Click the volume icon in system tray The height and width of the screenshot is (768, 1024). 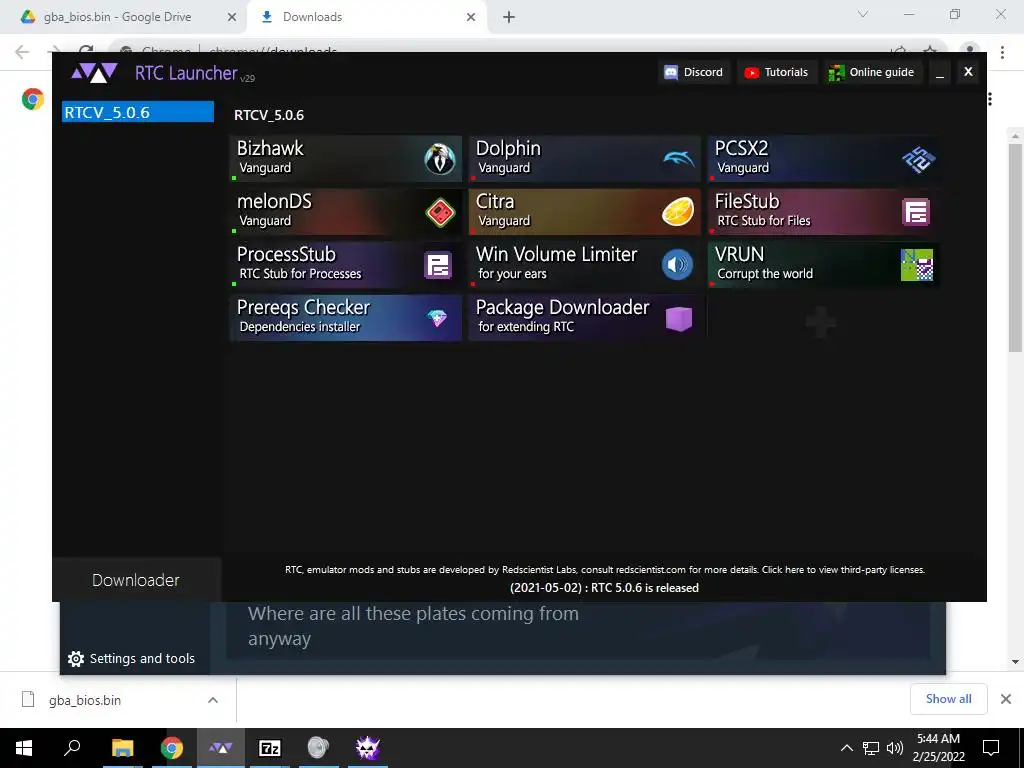[895, 748]
